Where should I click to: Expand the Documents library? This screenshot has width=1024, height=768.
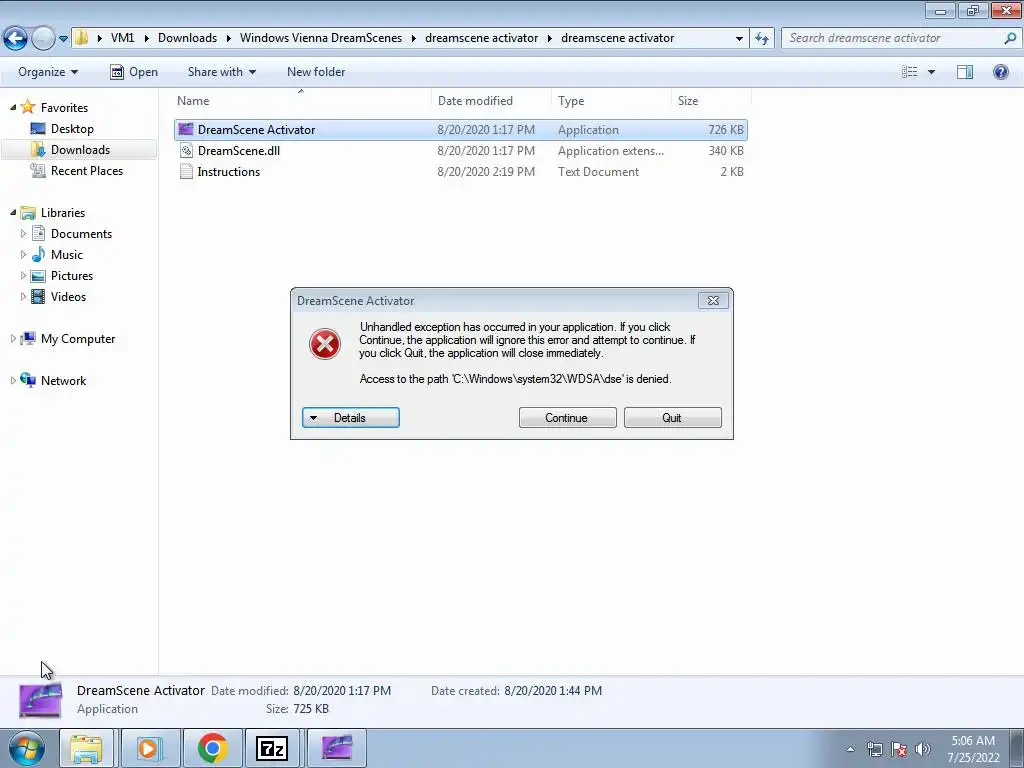click(24, 234)
